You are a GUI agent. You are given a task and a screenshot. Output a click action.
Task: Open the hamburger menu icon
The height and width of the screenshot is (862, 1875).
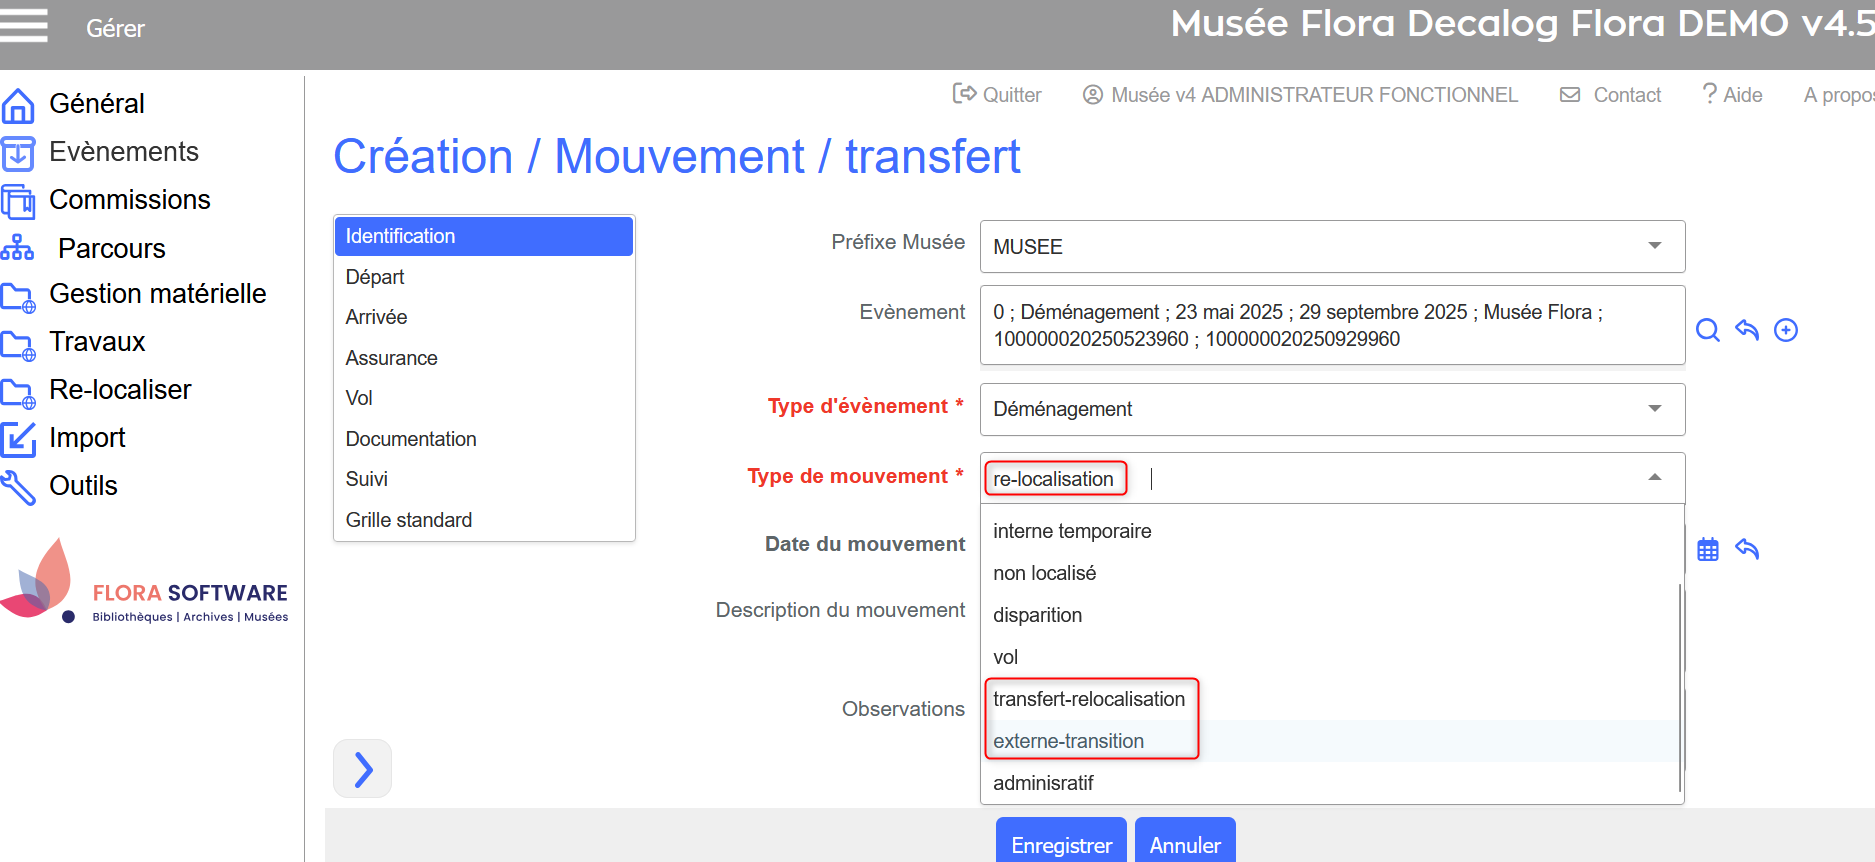coord(24,26)
